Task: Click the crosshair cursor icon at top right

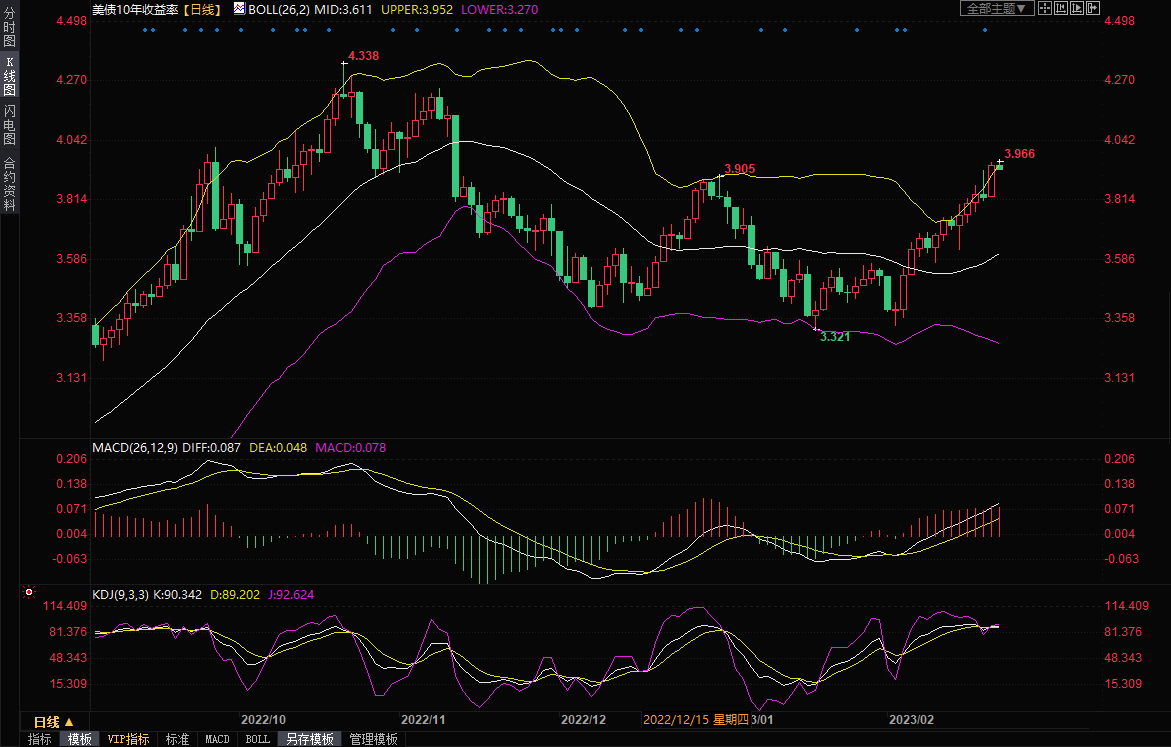Action: pyautogui.click(x=1045, y=8)
